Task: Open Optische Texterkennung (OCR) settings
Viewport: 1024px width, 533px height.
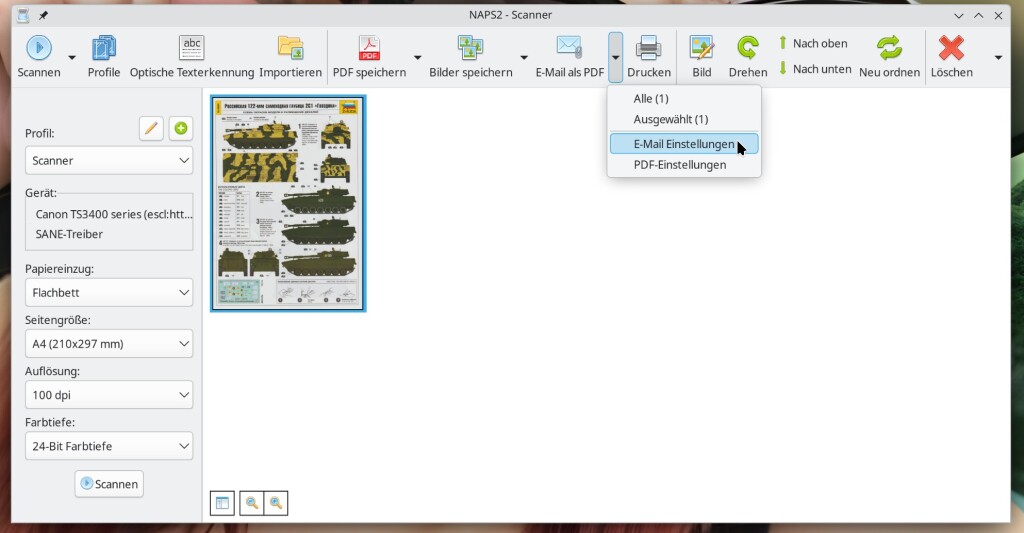Action: tap(191, 48)
